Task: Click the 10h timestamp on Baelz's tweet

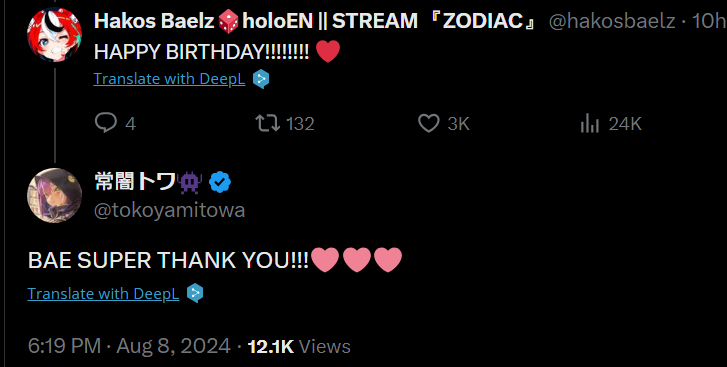Action: tap(709, 21)
